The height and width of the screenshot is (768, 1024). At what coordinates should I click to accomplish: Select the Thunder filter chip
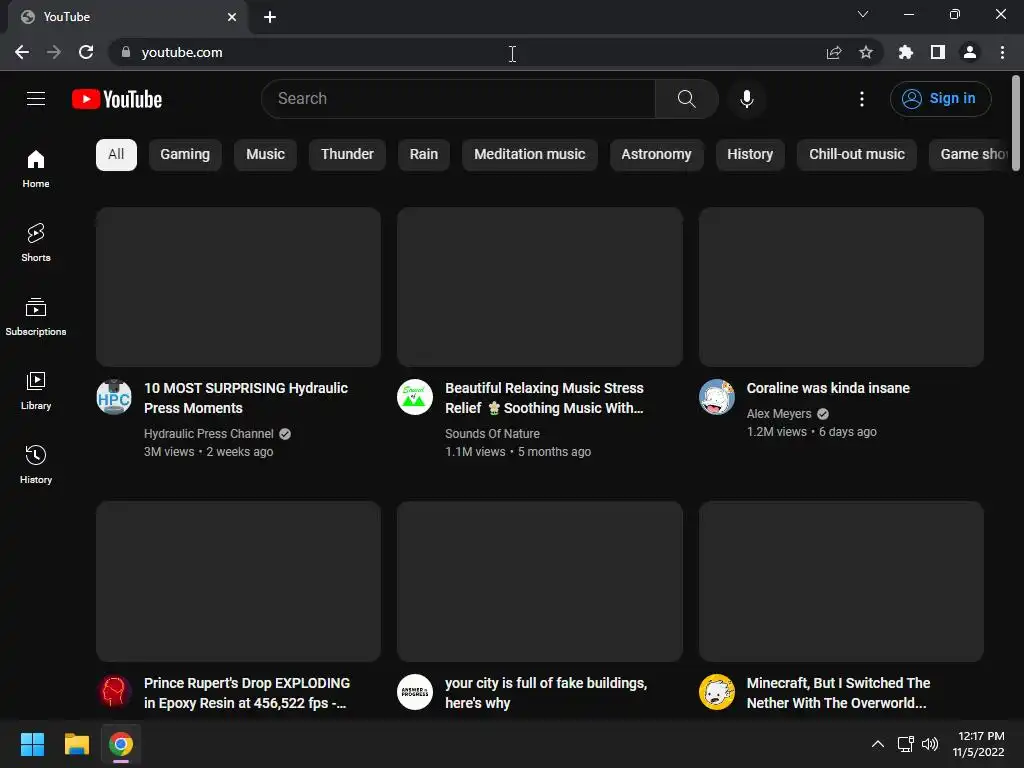coord(347,155)
